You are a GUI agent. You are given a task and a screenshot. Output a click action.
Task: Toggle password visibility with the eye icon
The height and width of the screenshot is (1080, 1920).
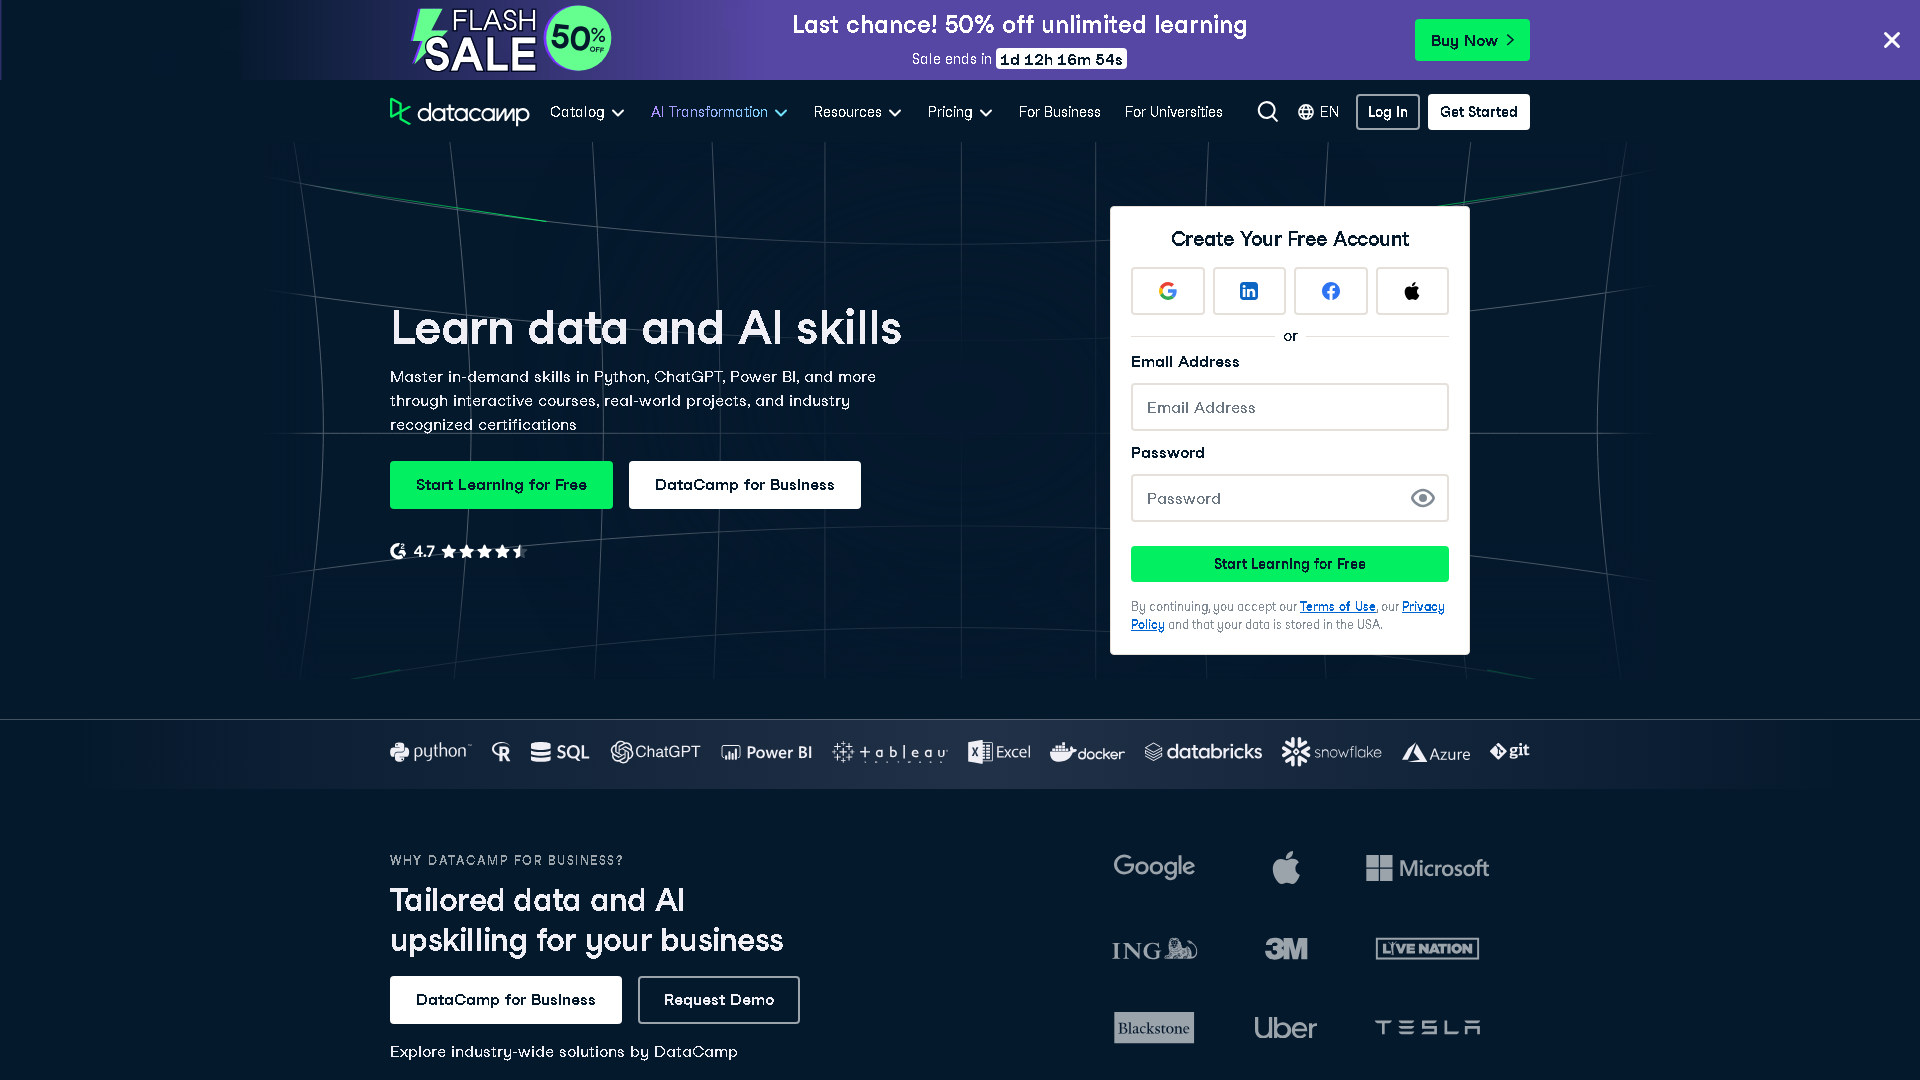(x=1423, y=497)
